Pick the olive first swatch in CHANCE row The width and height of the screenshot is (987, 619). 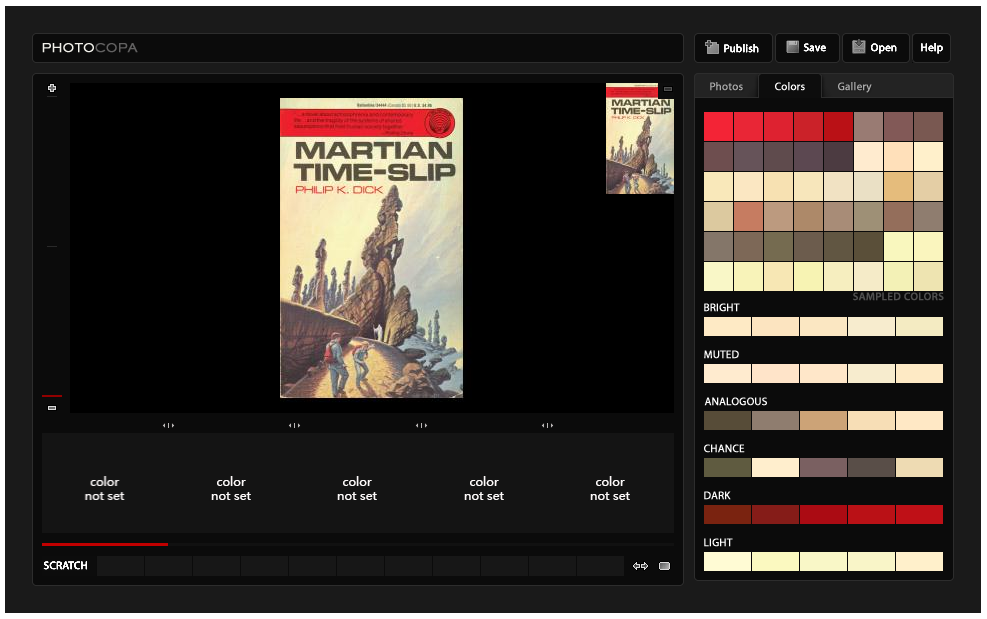click(727, 467)
